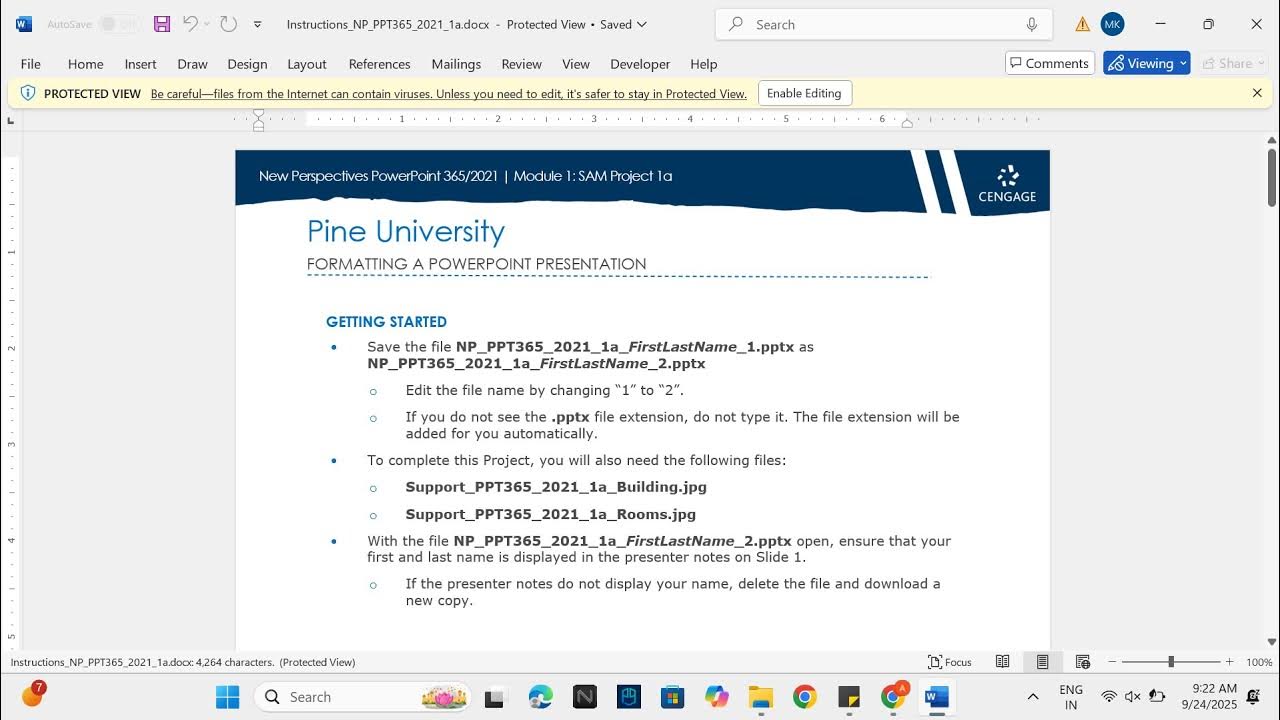Select the References tab
The height and width of the screenshot is (720, 1280).
point(379,64)
